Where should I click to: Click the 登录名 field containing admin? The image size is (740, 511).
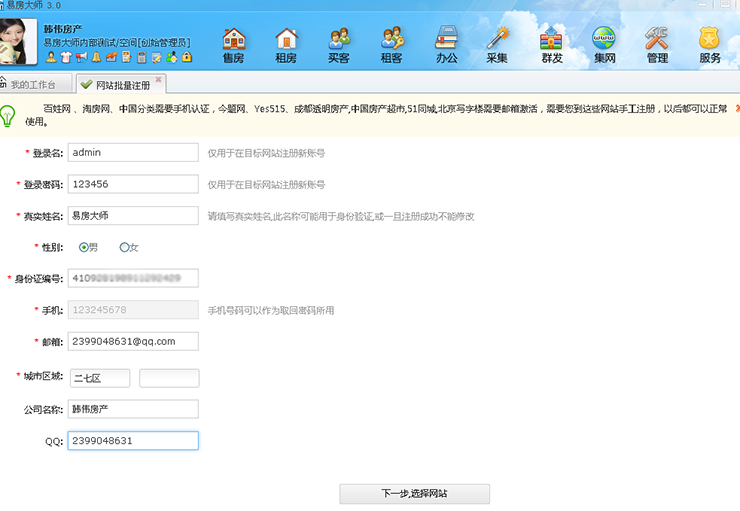(133, 152)
